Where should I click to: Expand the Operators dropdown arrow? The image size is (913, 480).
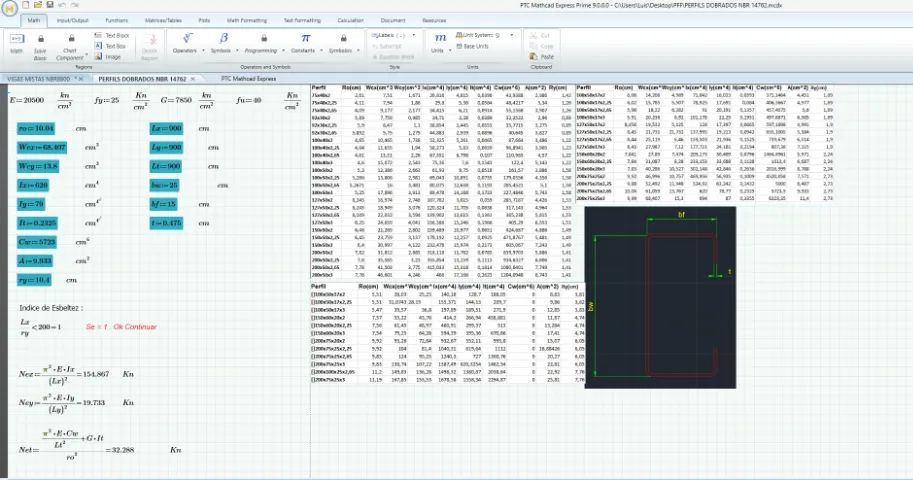pos(203,51)
